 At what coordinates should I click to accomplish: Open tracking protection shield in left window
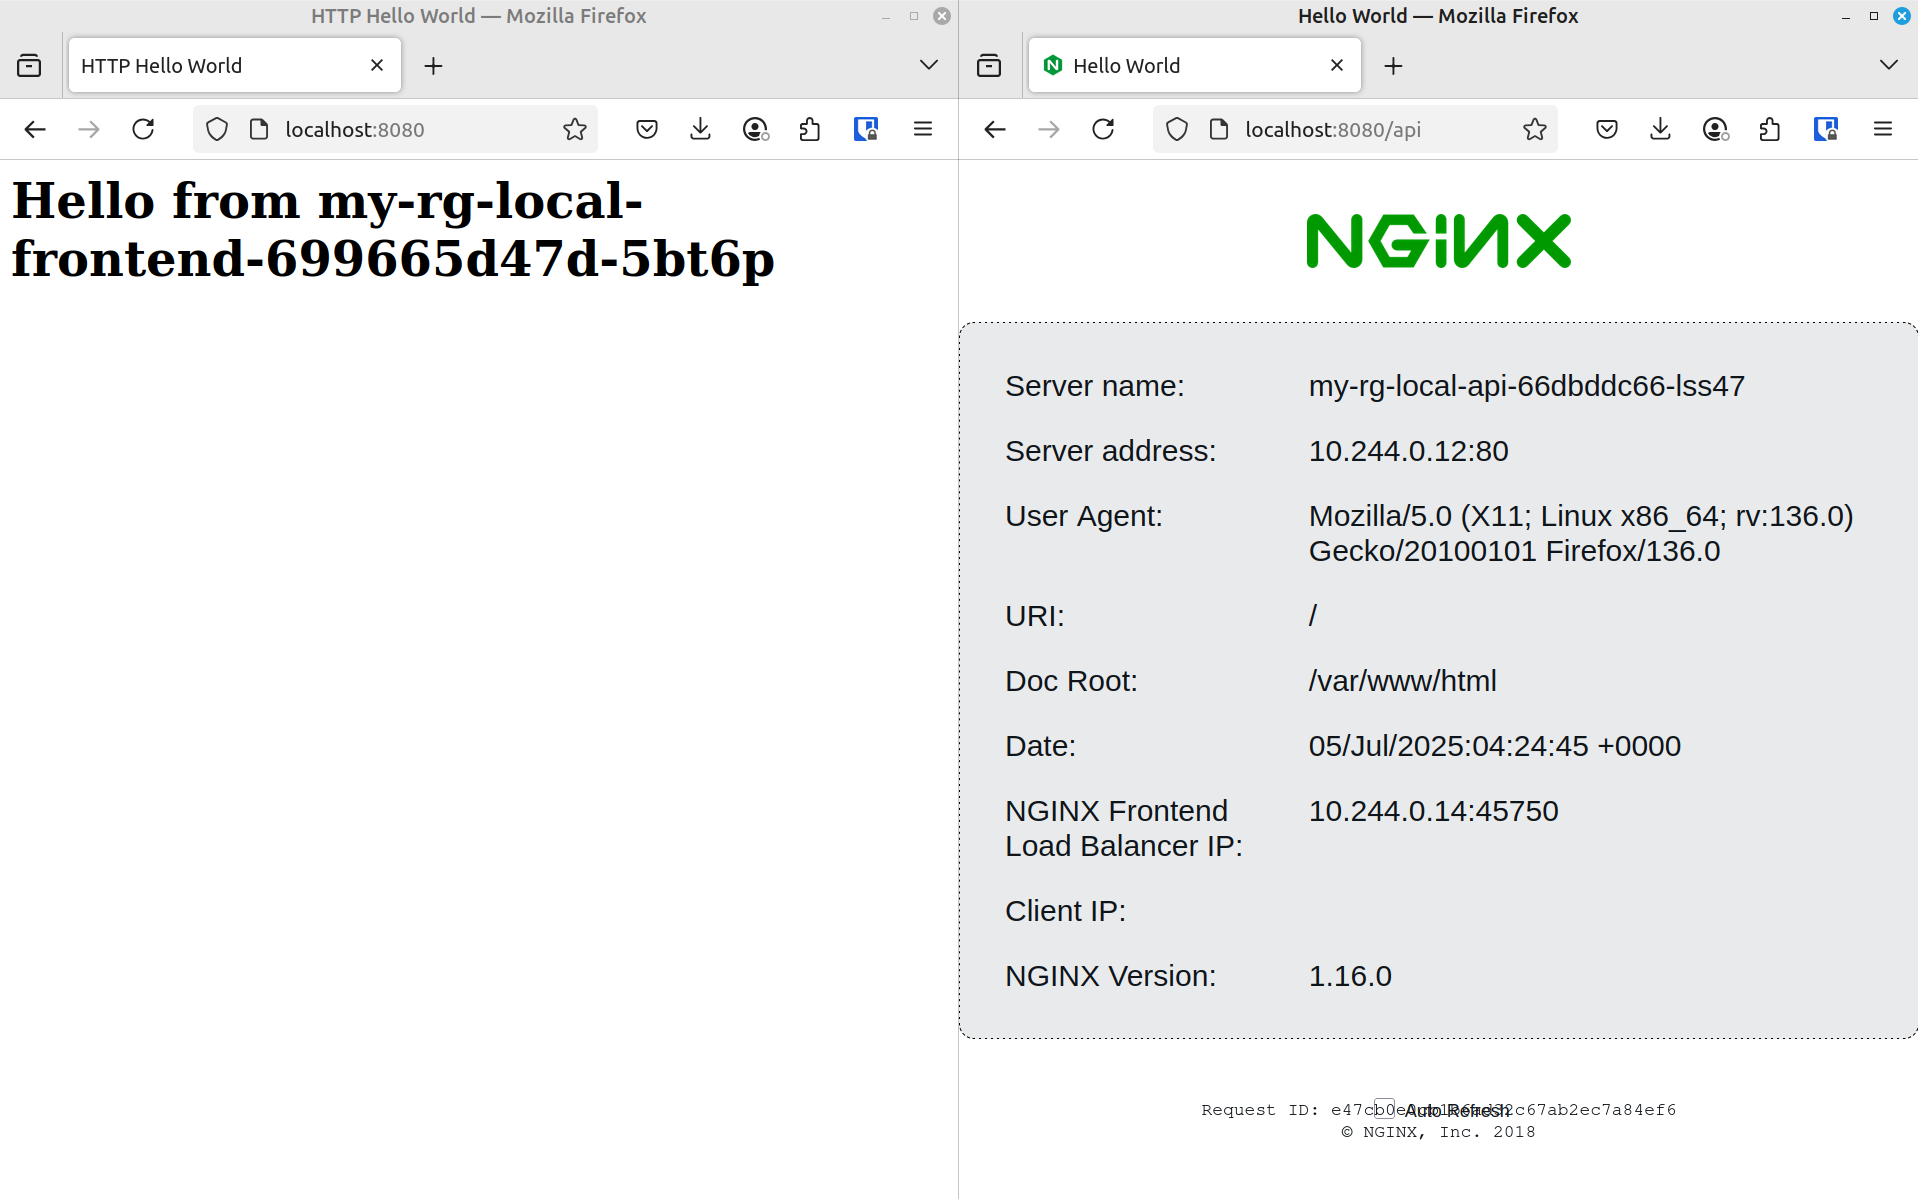click(217, 129)
